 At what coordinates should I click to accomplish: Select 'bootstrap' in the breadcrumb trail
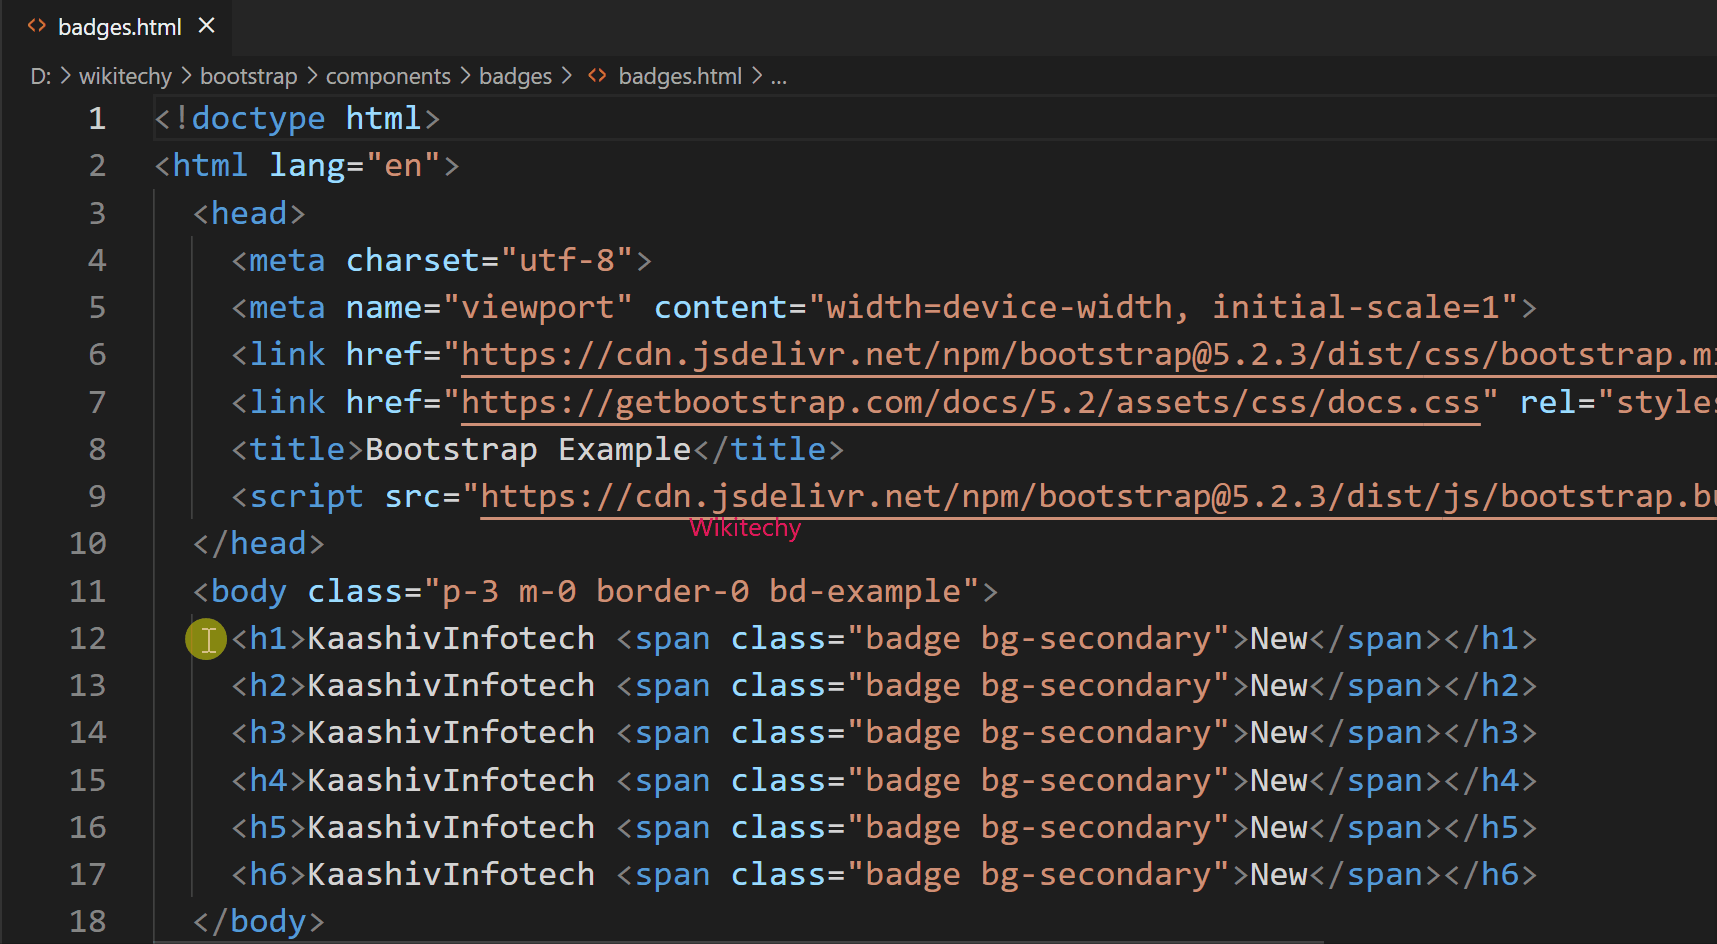click(248, 75)
